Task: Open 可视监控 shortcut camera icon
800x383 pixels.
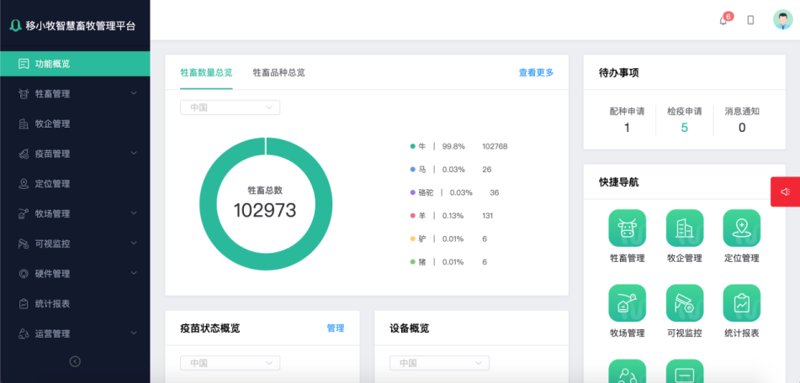Action: tap(685, 303)
